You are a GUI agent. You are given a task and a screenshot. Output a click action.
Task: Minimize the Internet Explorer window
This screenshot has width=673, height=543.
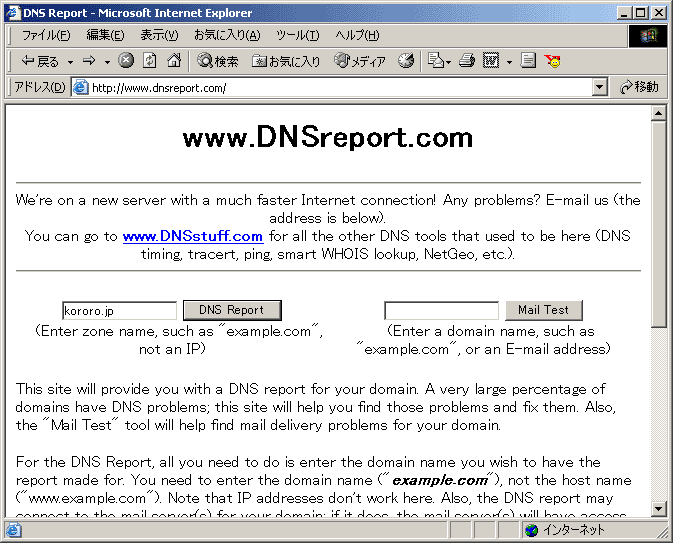[x=624, y=13]
